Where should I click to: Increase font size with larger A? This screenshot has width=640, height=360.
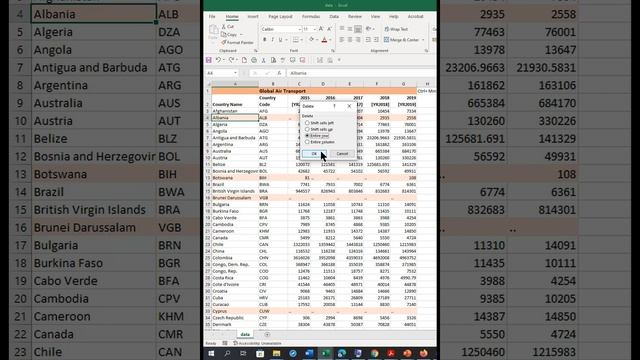321,29
